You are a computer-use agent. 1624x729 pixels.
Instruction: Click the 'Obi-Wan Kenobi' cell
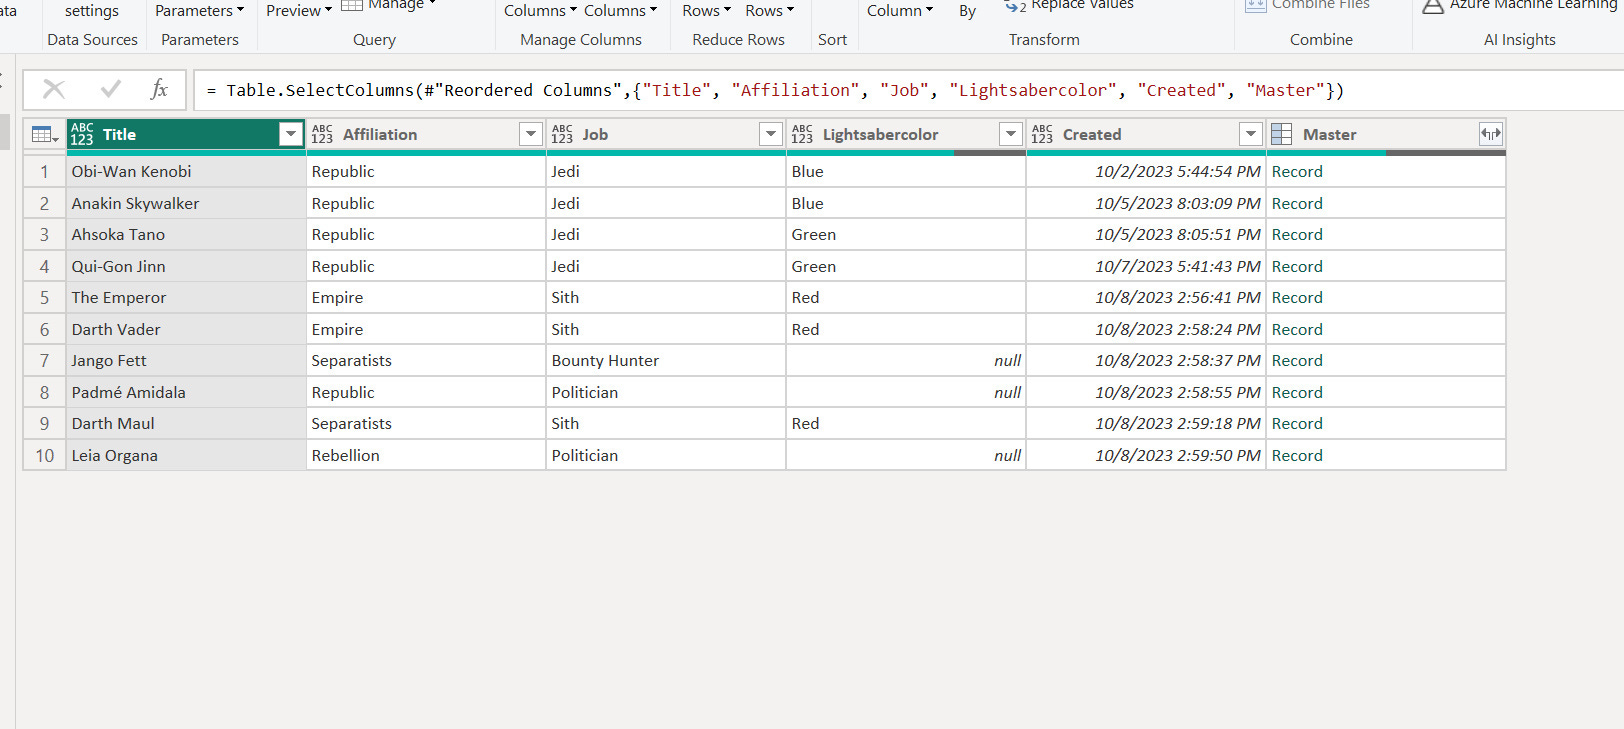[186, 171]
